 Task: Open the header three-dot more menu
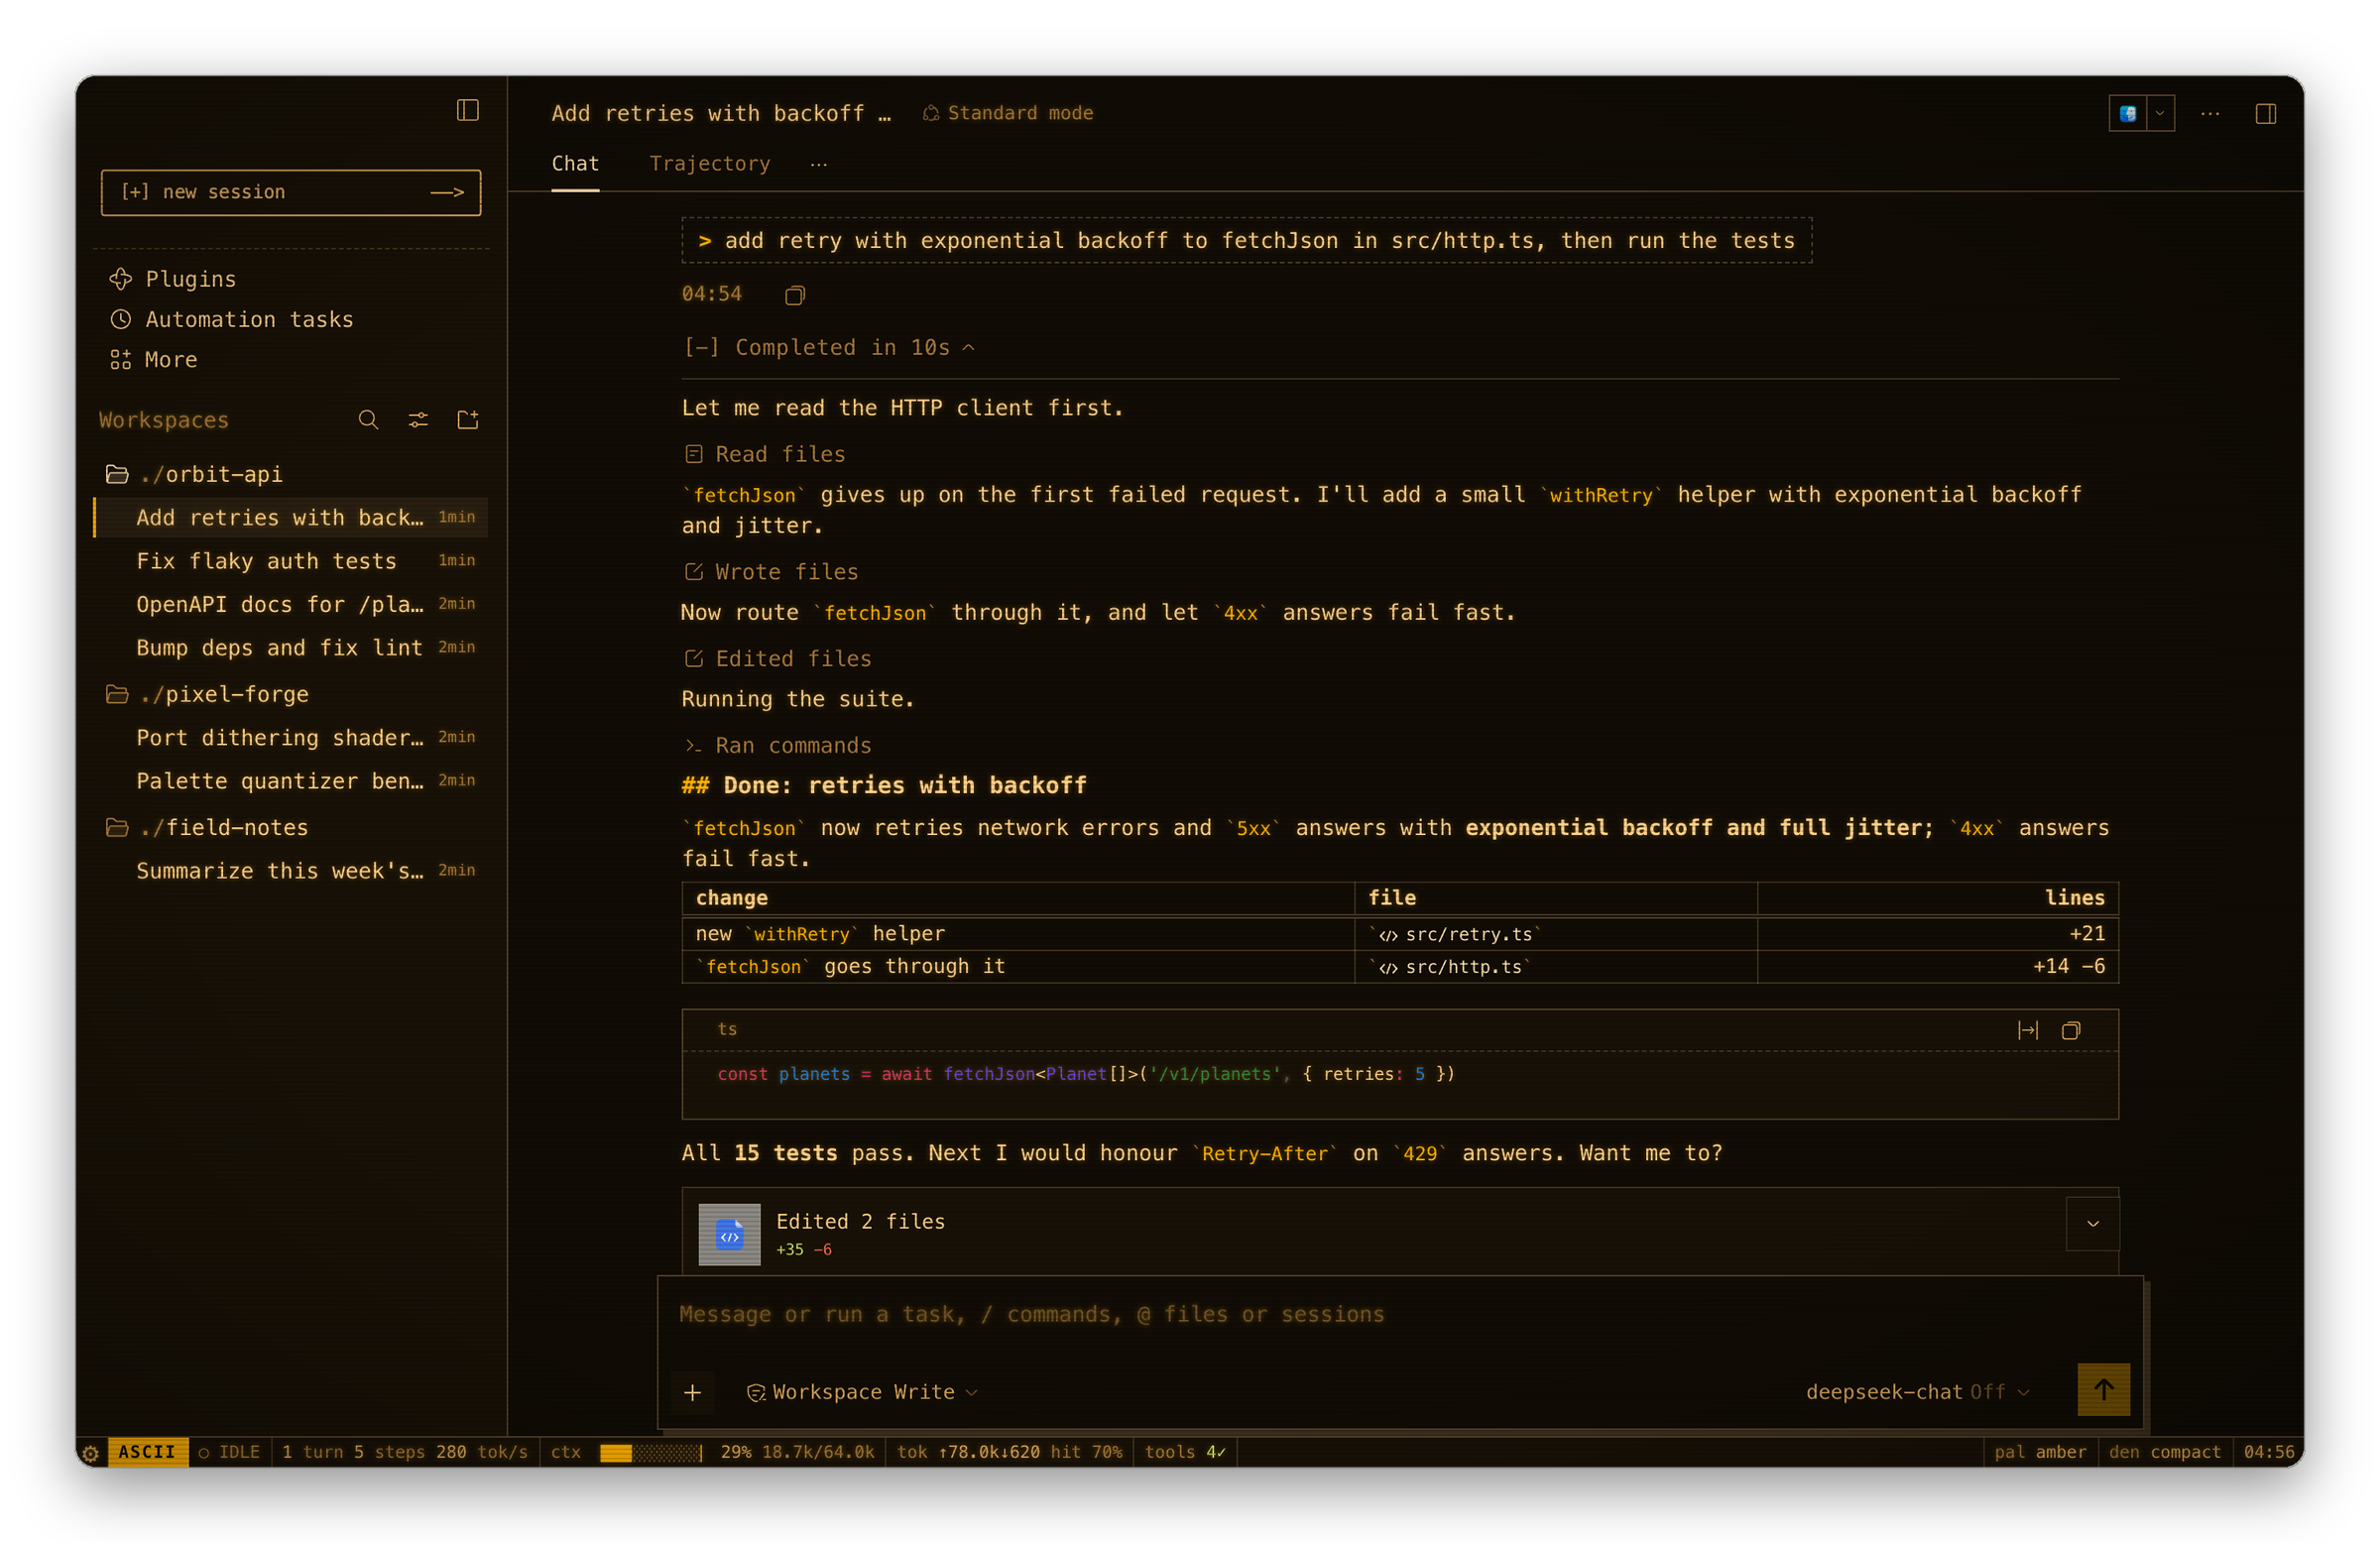click(x=2210, y=114)
